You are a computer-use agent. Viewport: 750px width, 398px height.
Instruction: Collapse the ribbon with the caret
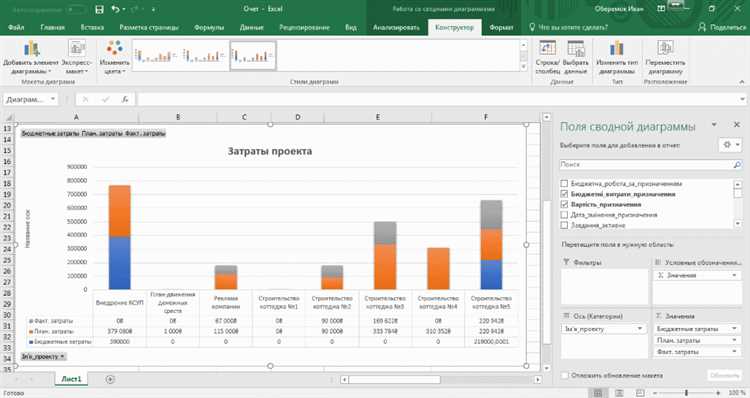pos(741,82)
